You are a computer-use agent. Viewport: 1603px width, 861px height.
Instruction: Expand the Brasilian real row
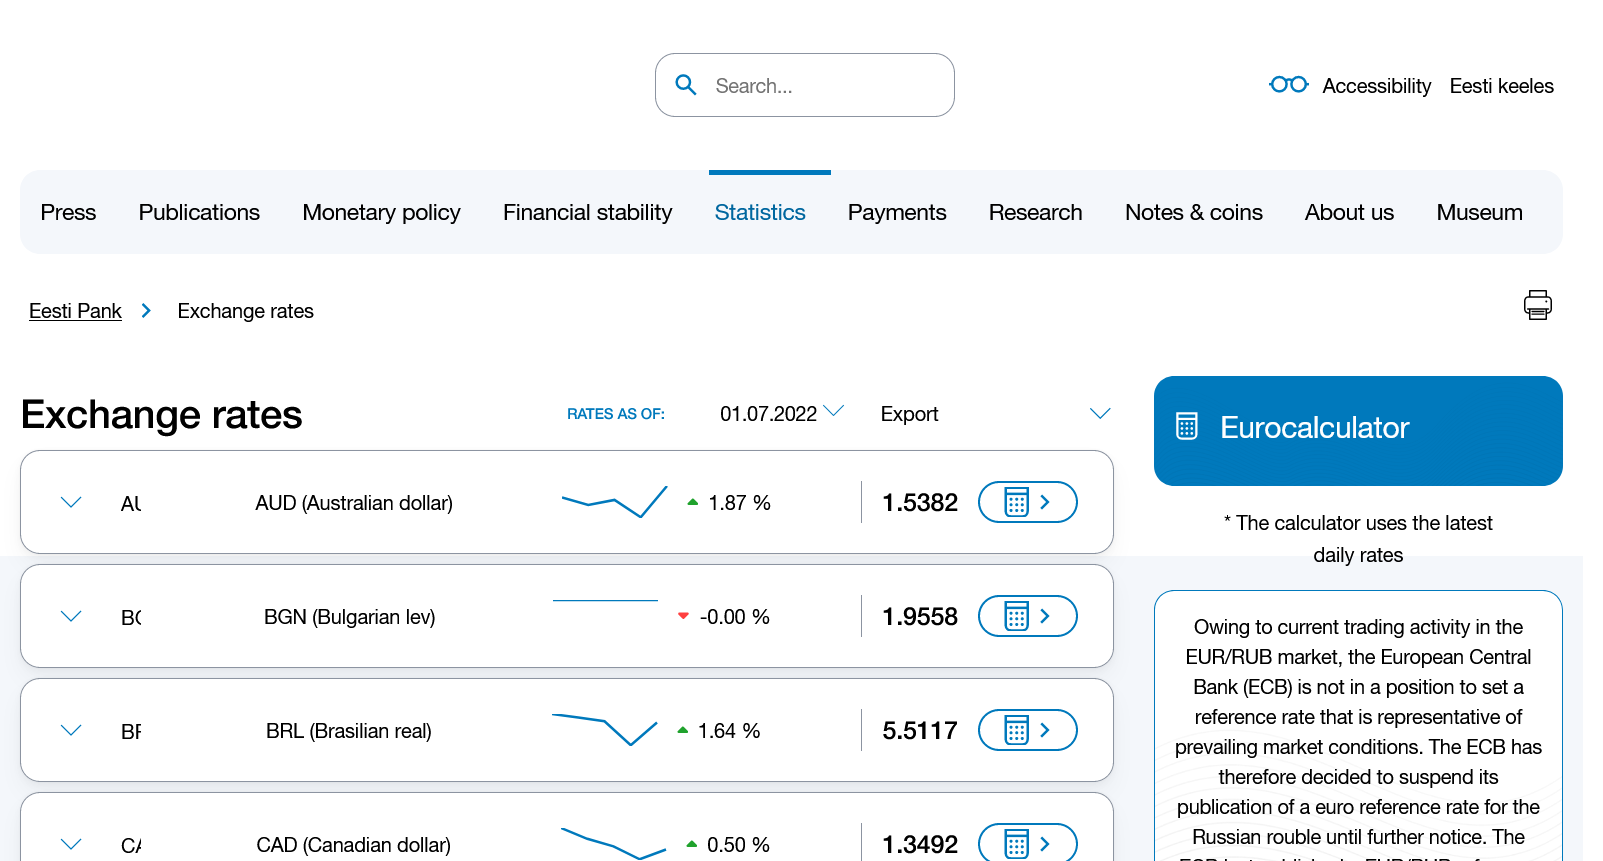coord(71,730)
